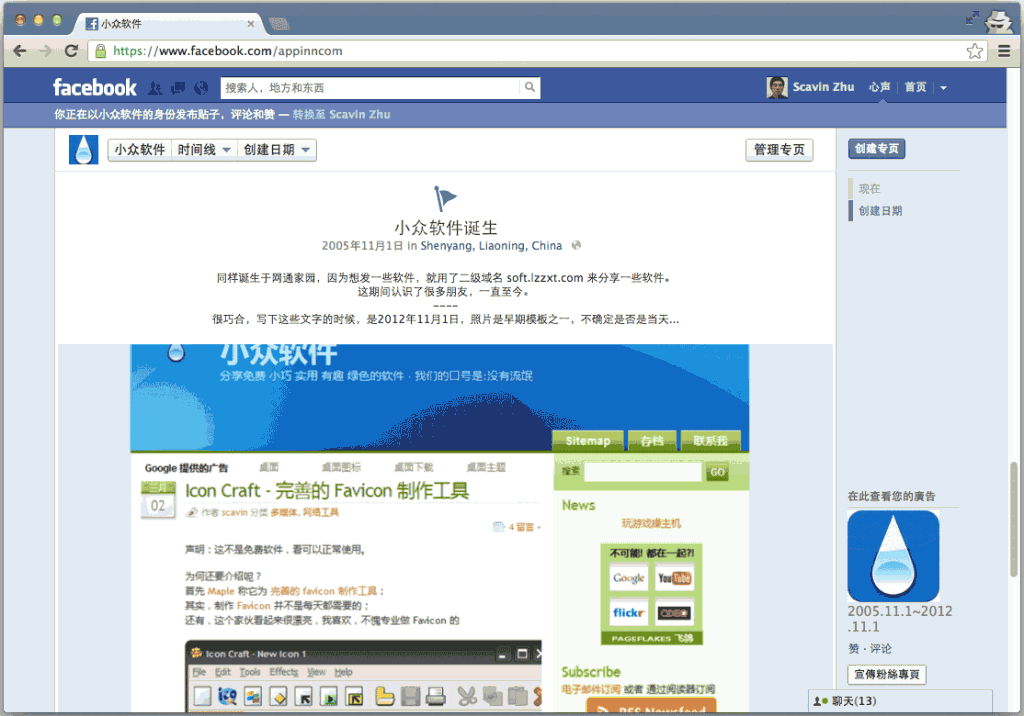
Task: Expand the 创建日期 dropdown in page header
Action: coord(276,150)
